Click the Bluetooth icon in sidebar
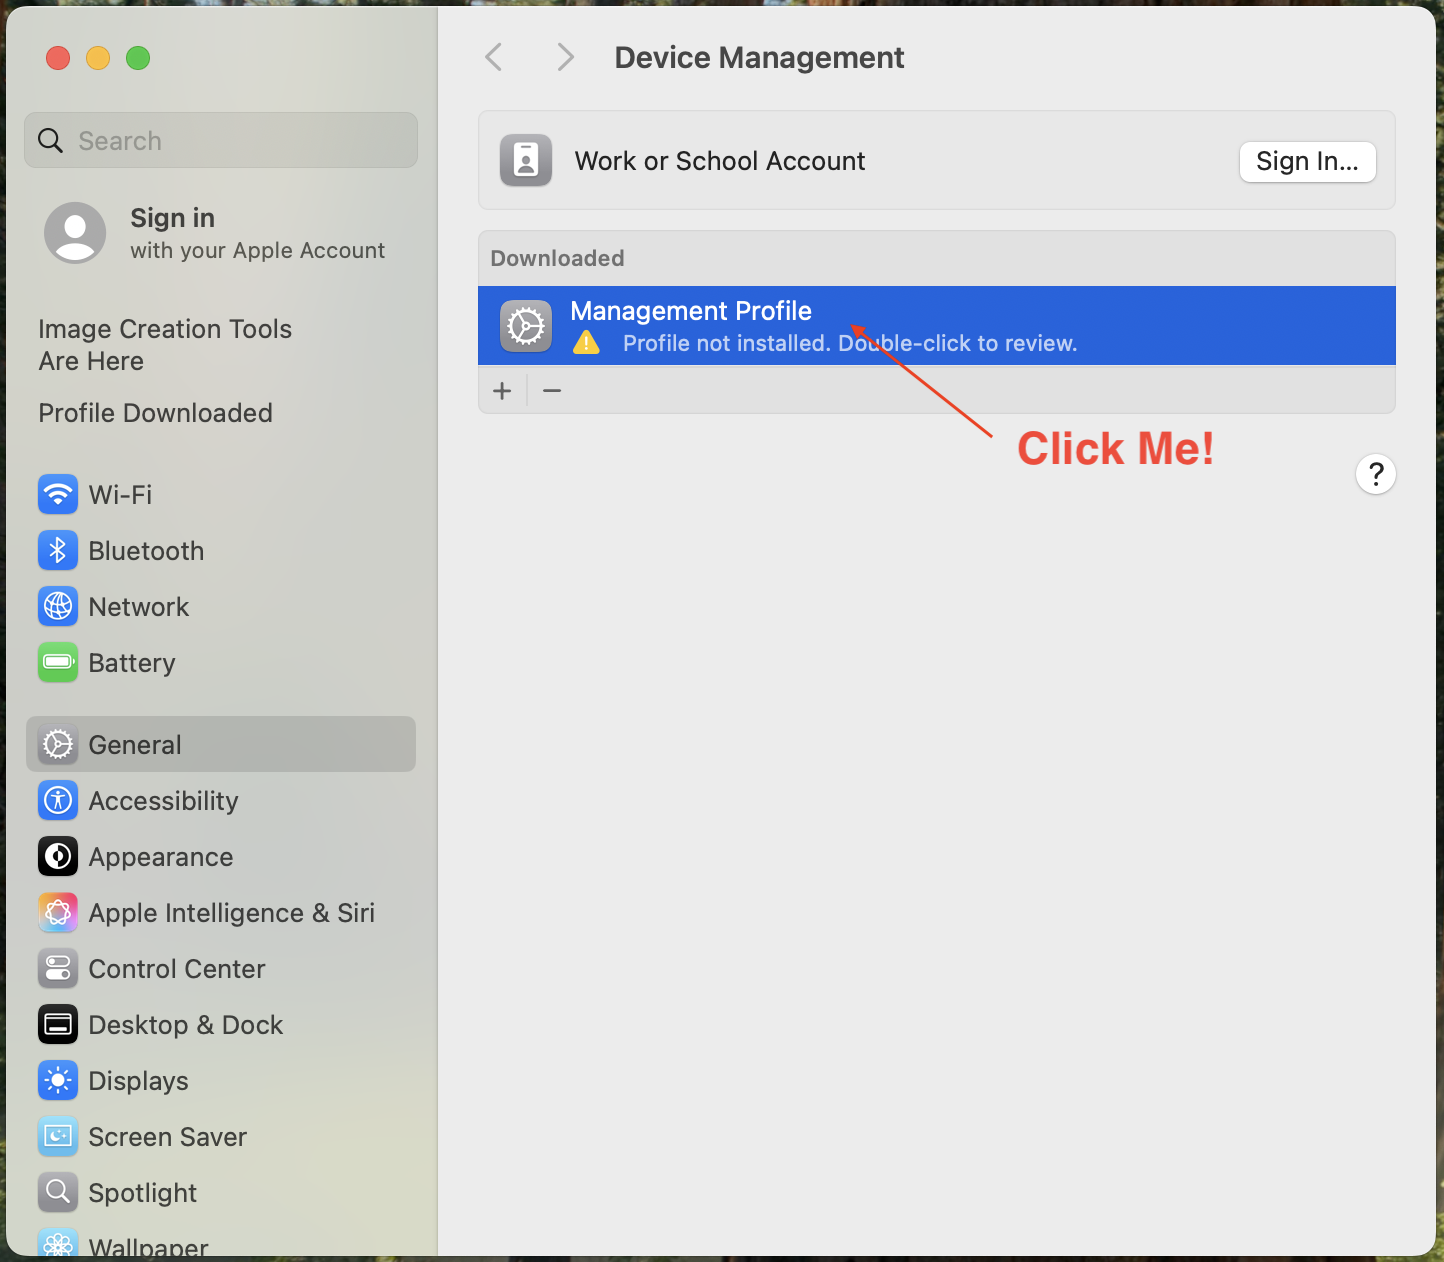Image resolution: width=1444 pixels, height=1262 pixels. click(58, 550)
